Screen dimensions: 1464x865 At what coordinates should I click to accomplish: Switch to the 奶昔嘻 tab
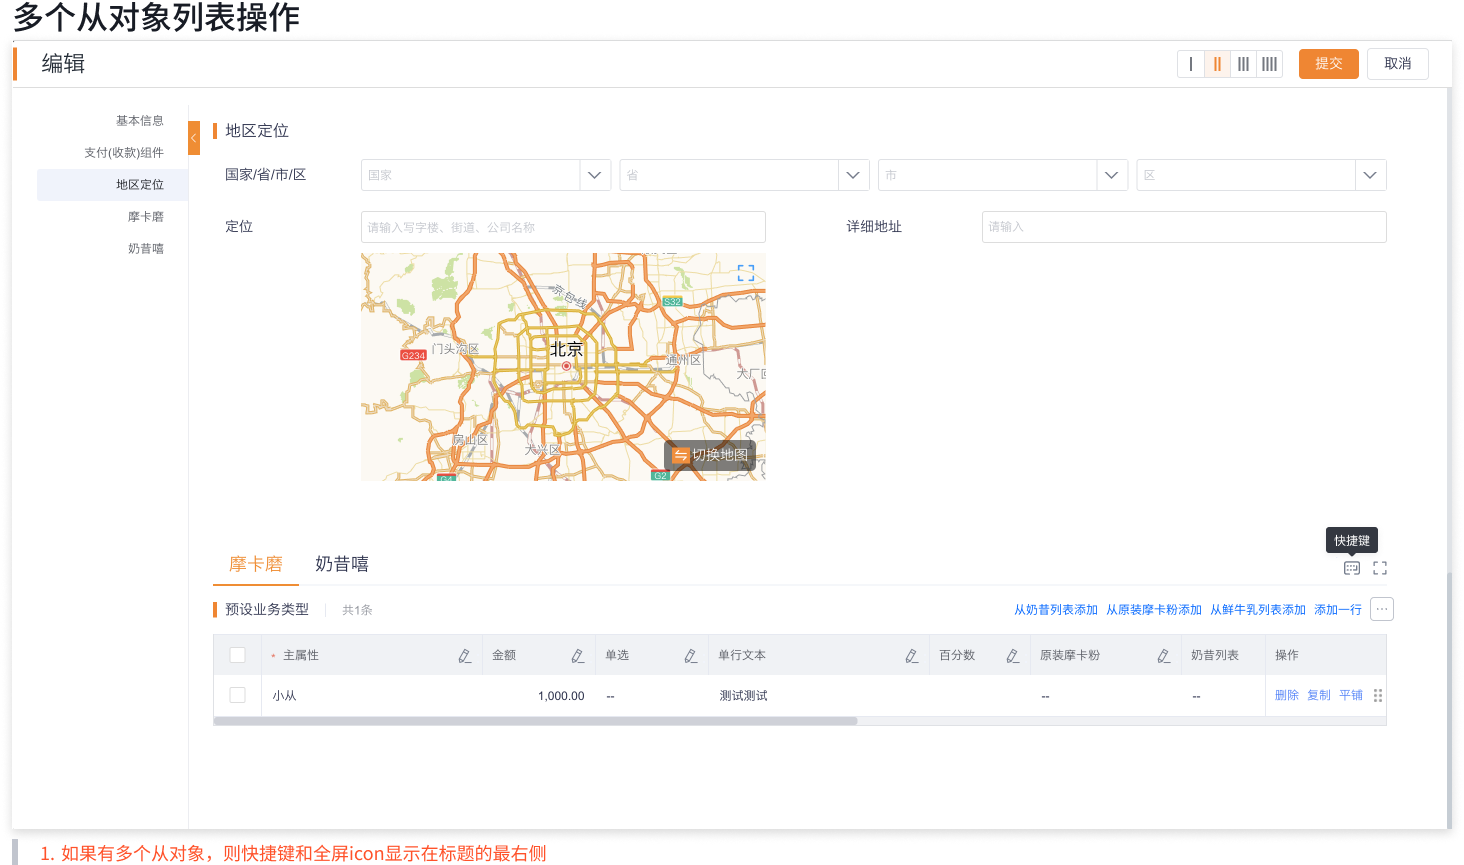(x=342, y=564)
